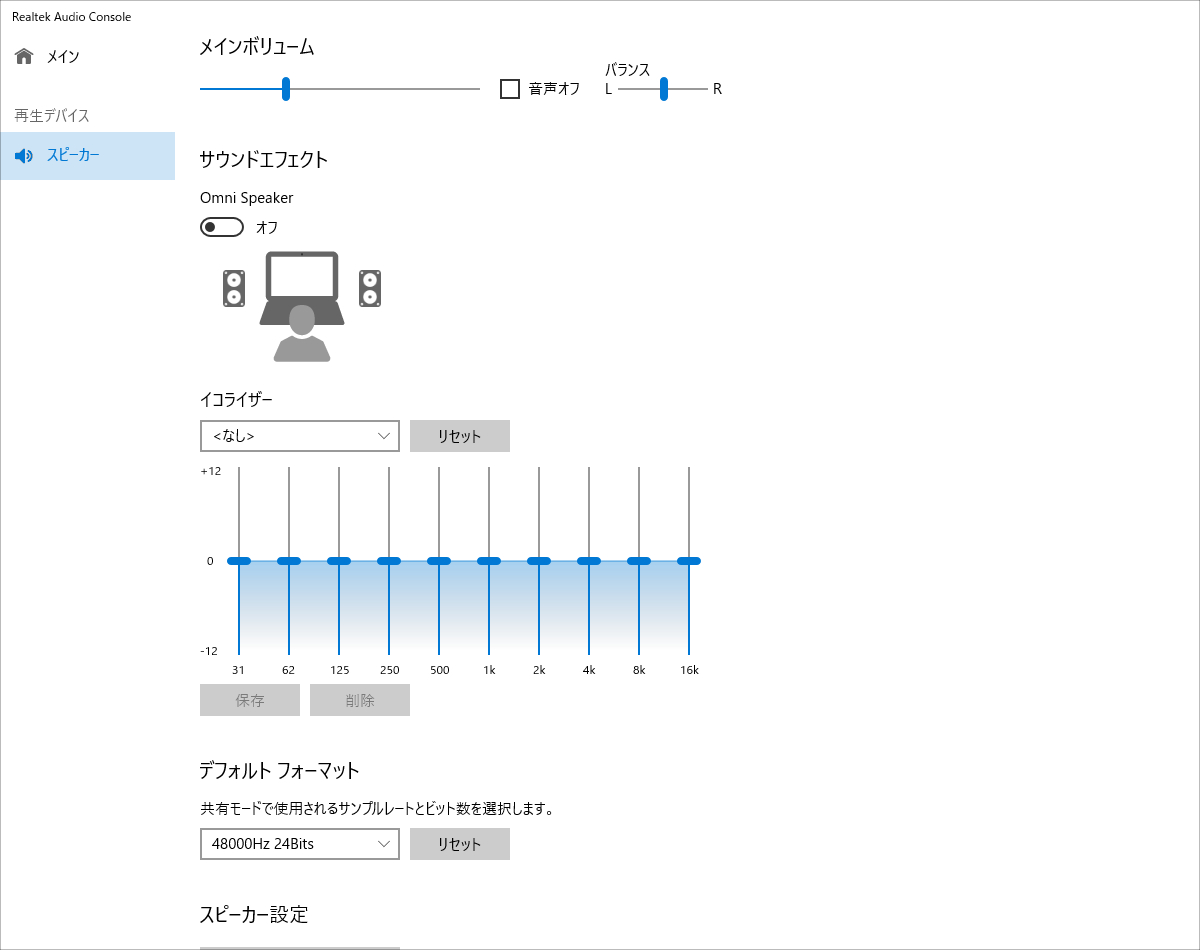Viewport: 1200px width, 950px height.
Task: Select the スピーカー playback device
Action: [70, 155]
